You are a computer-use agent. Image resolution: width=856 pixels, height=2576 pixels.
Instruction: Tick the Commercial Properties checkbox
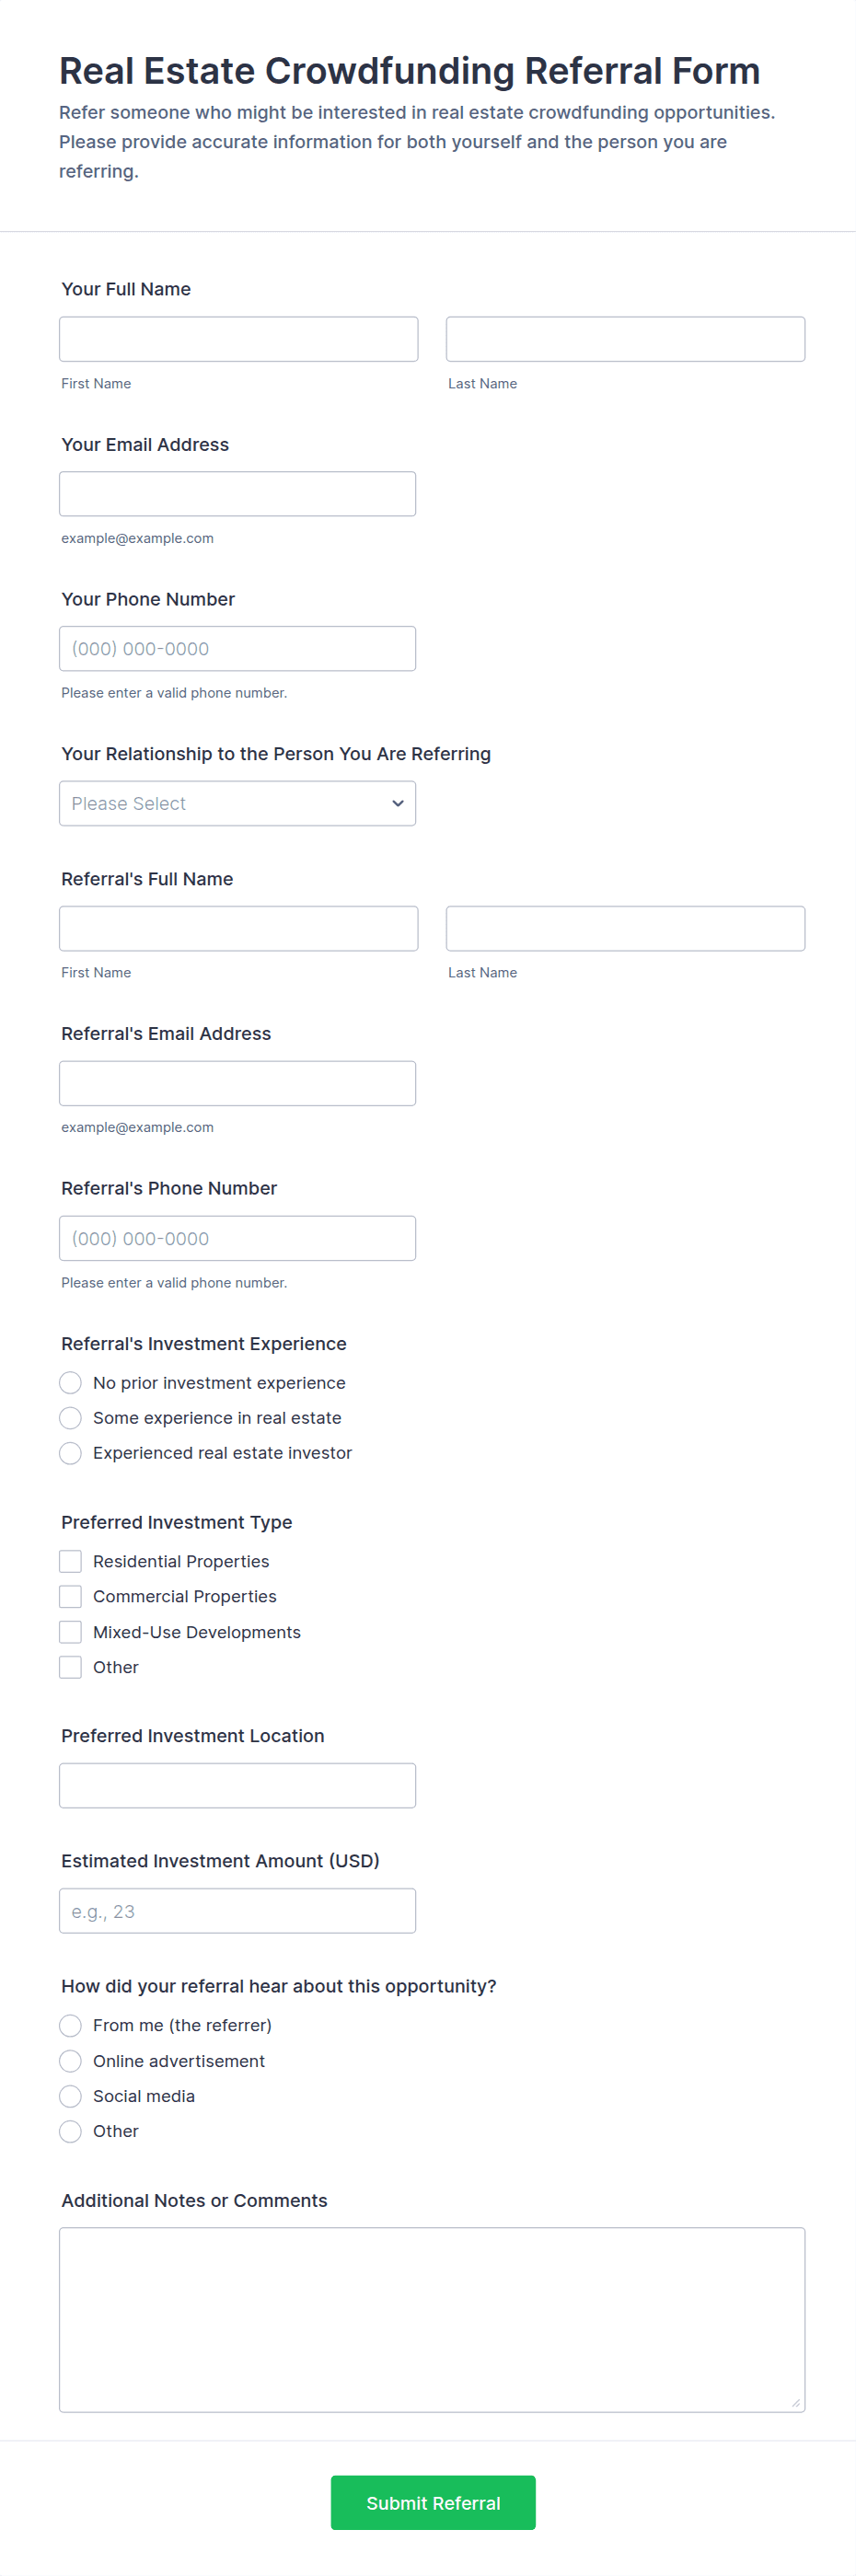[x=70, y=1596]
